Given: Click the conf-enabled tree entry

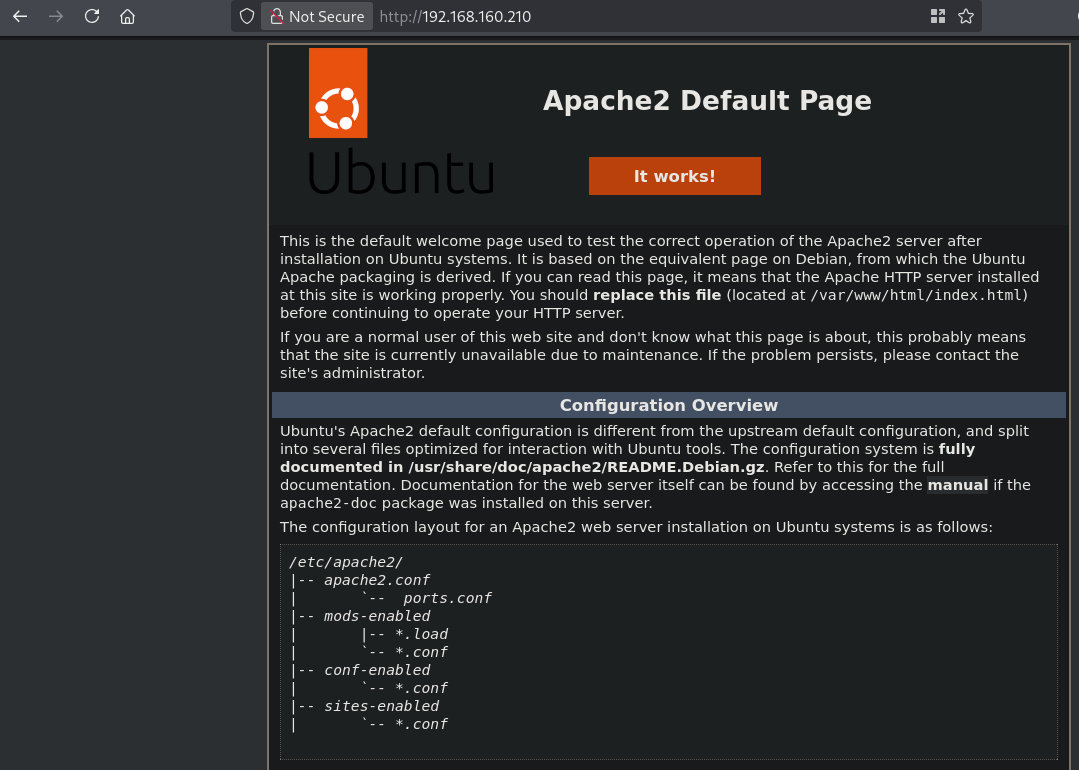Looking at the screenshot, I should [377, 670].
